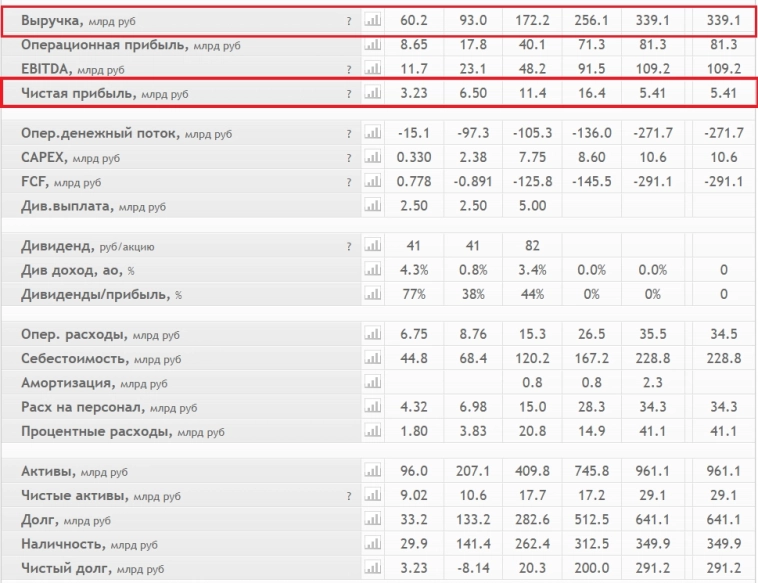
Task: Select assets value 745.8
Action: [591, 471]
